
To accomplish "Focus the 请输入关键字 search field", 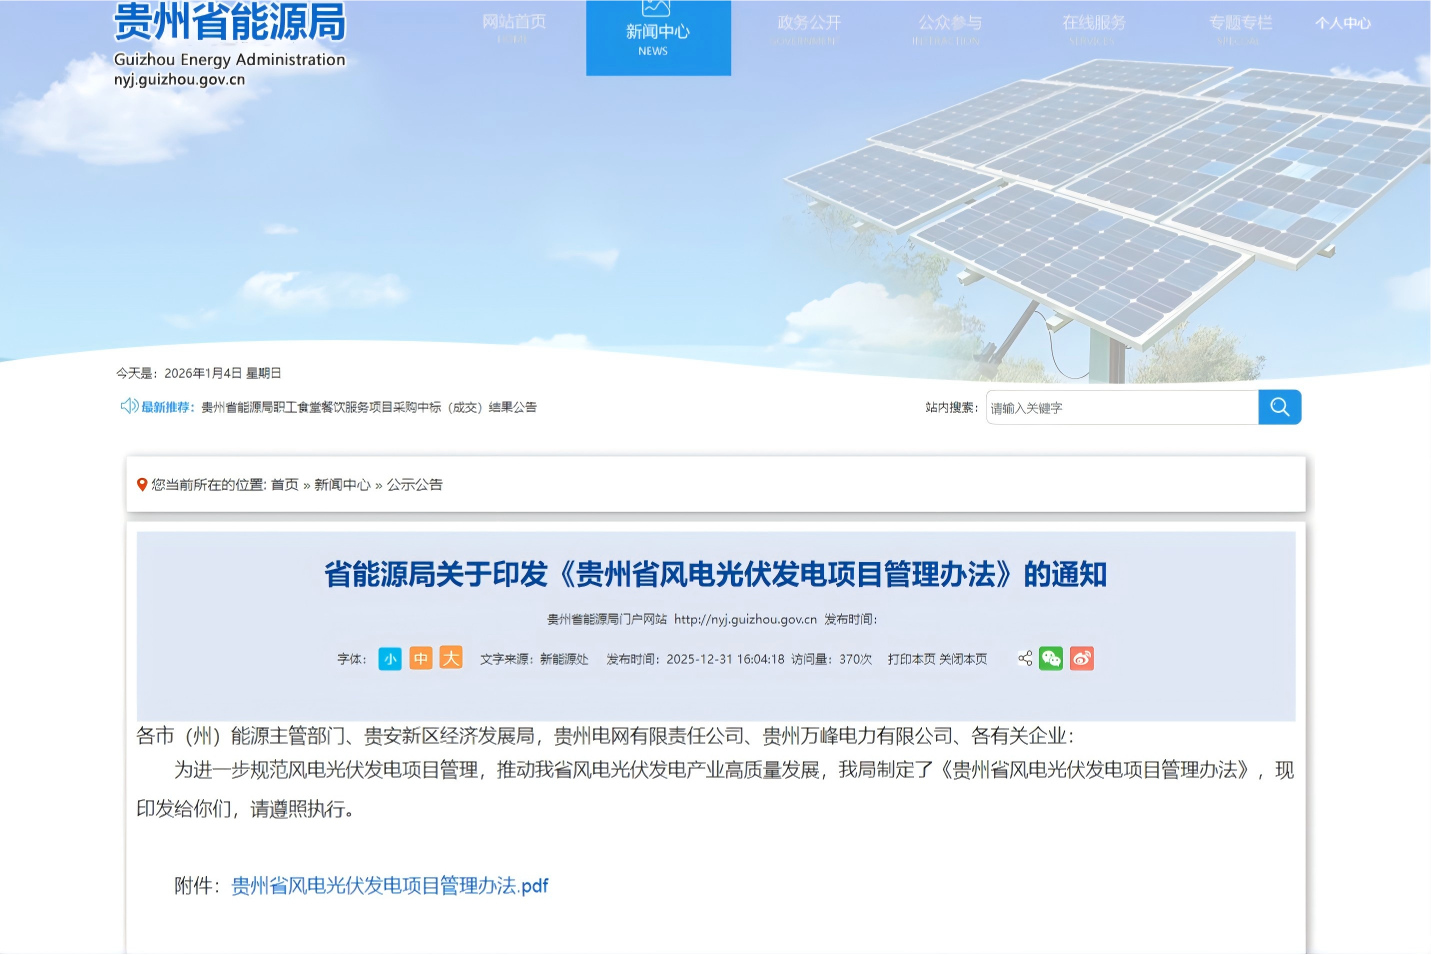I will click(x=1121, y=408).
